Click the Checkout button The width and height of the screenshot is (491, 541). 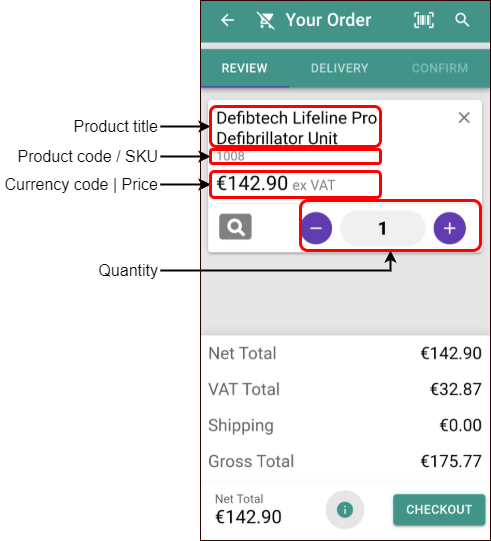point(439,510)
